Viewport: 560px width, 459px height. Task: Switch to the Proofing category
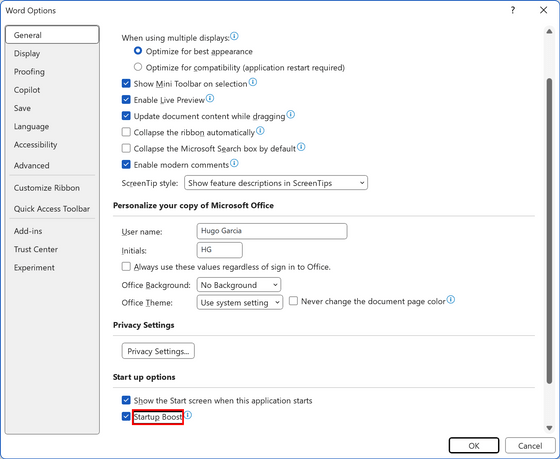29,72
